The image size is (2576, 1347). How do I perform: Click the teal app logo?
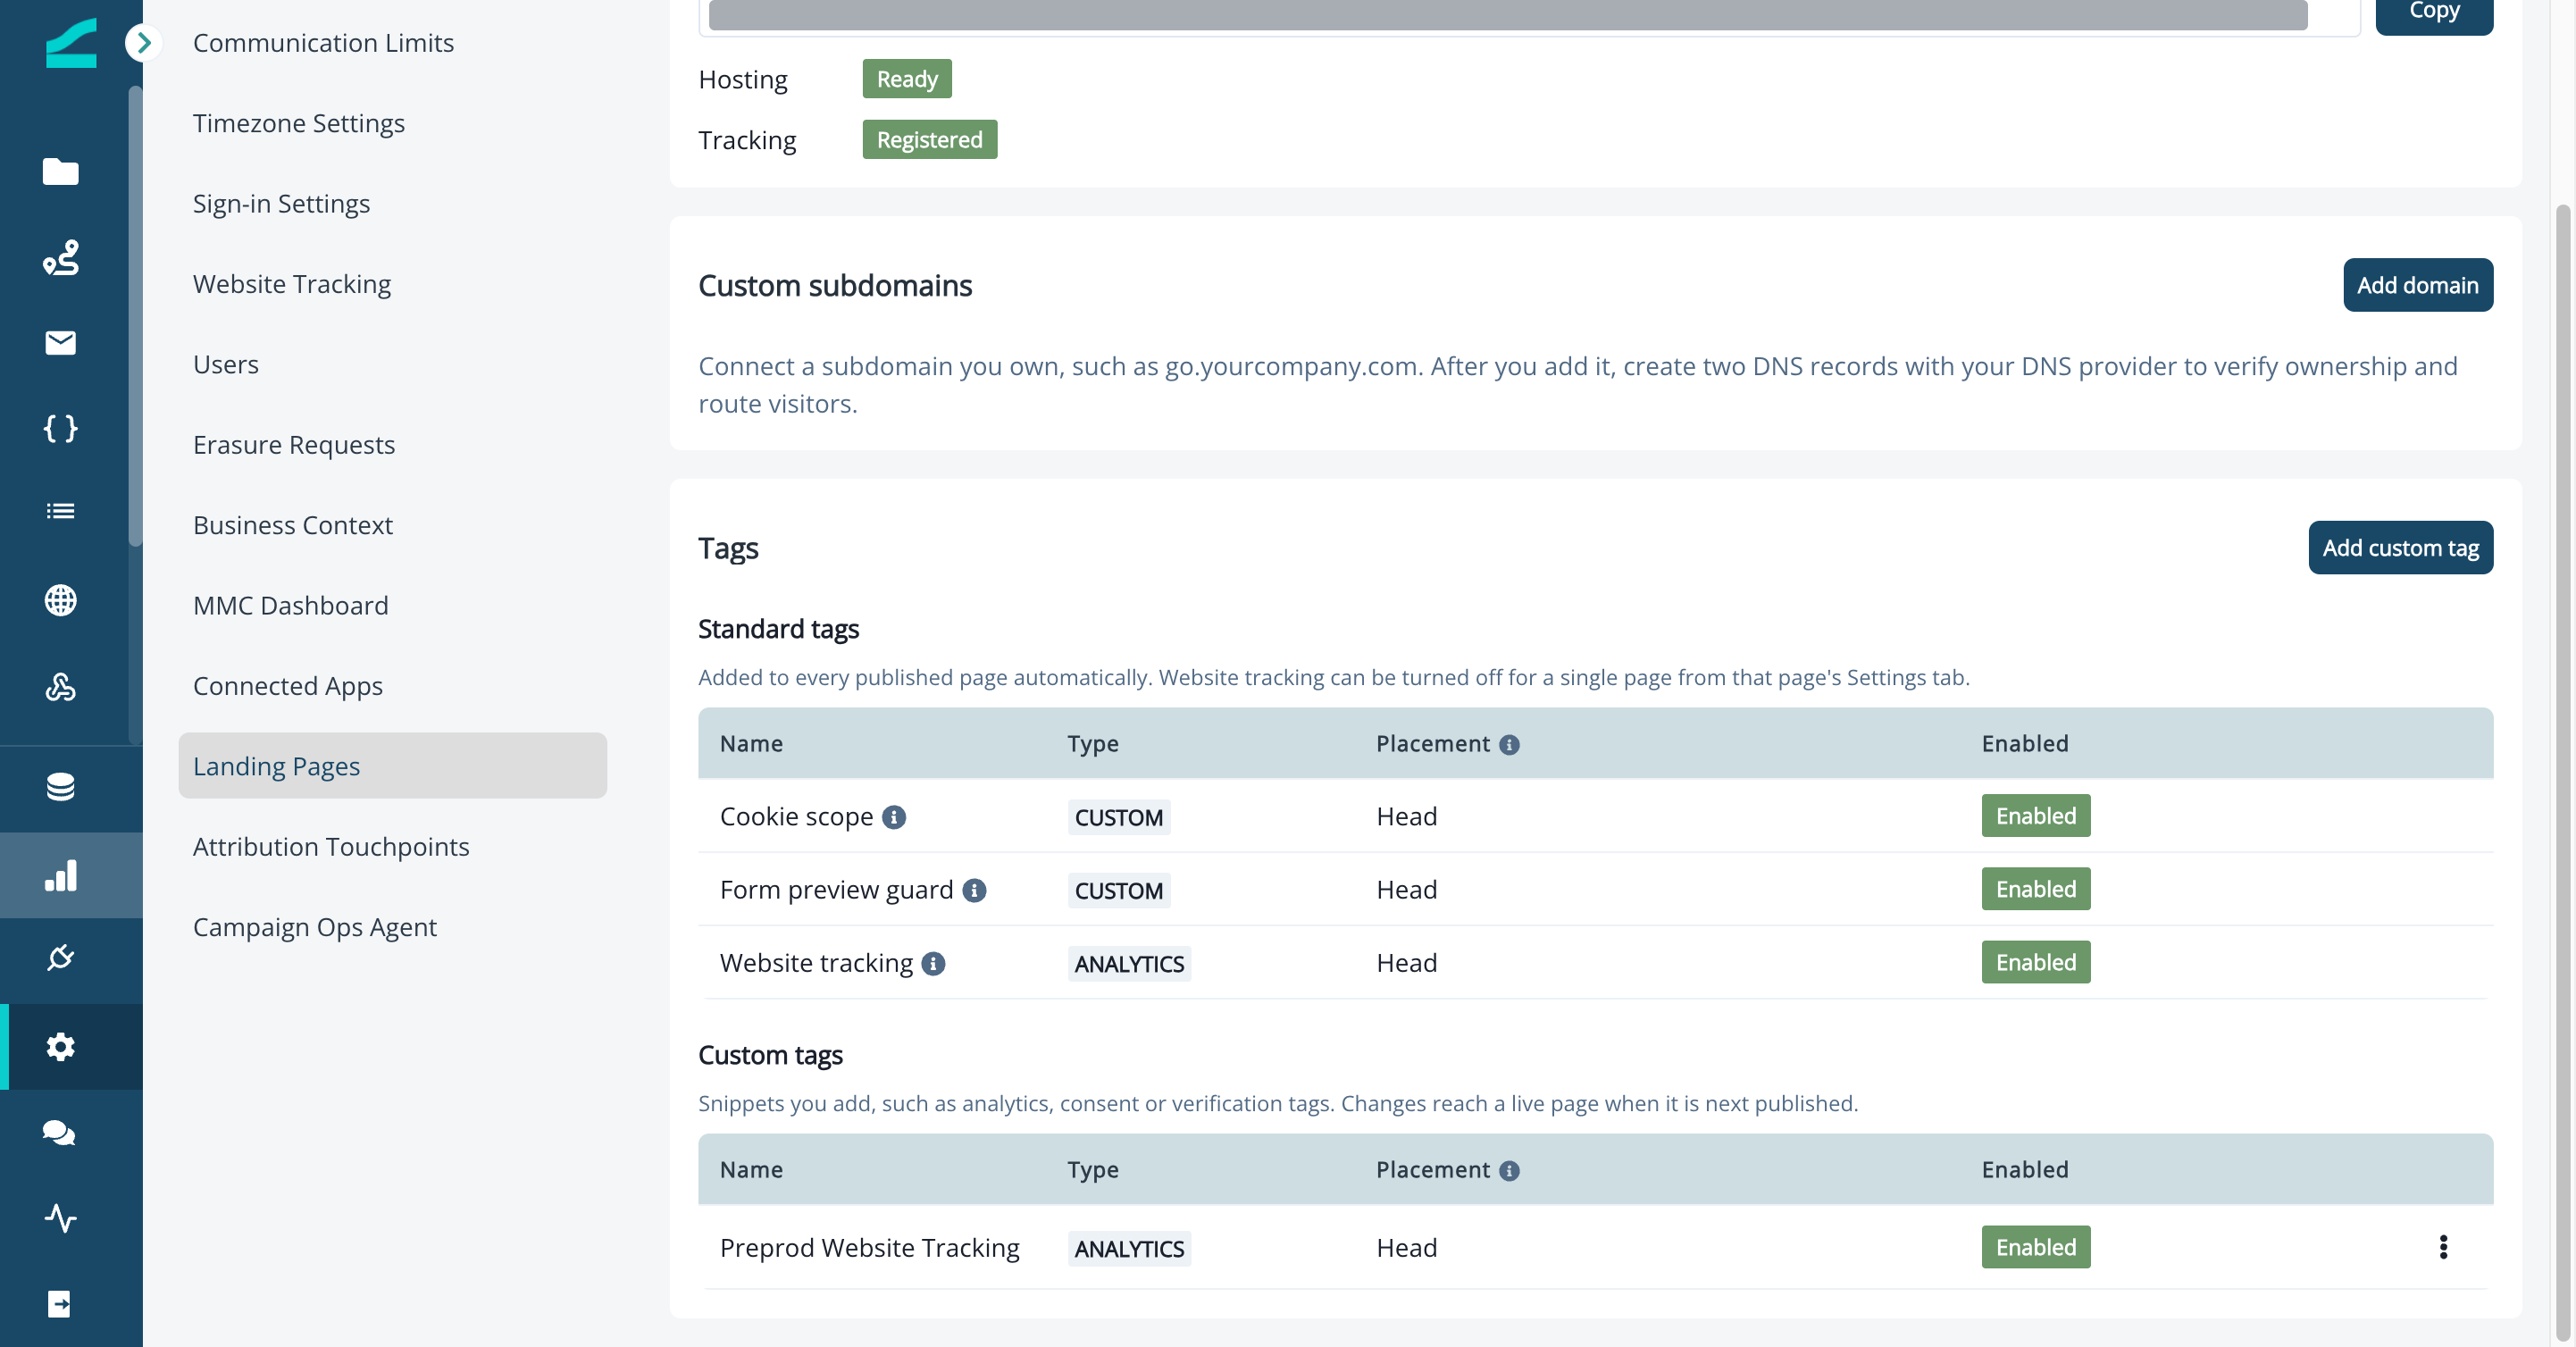71,43
